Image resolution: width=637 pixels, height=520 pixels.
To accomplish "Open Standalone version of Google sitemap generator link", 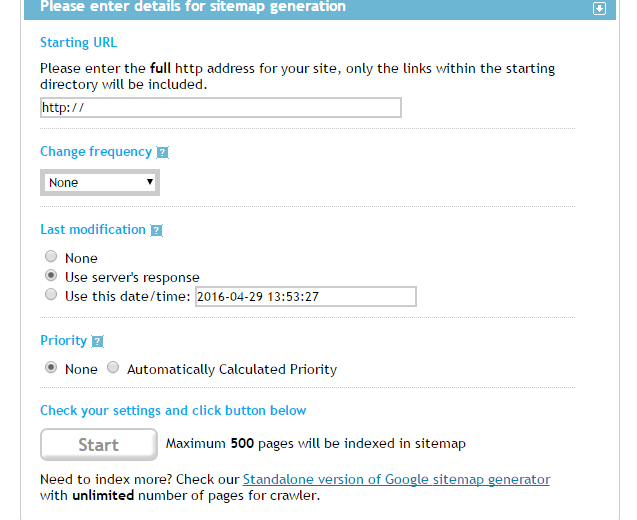I will pyautogui.click(x=396, y=479).
